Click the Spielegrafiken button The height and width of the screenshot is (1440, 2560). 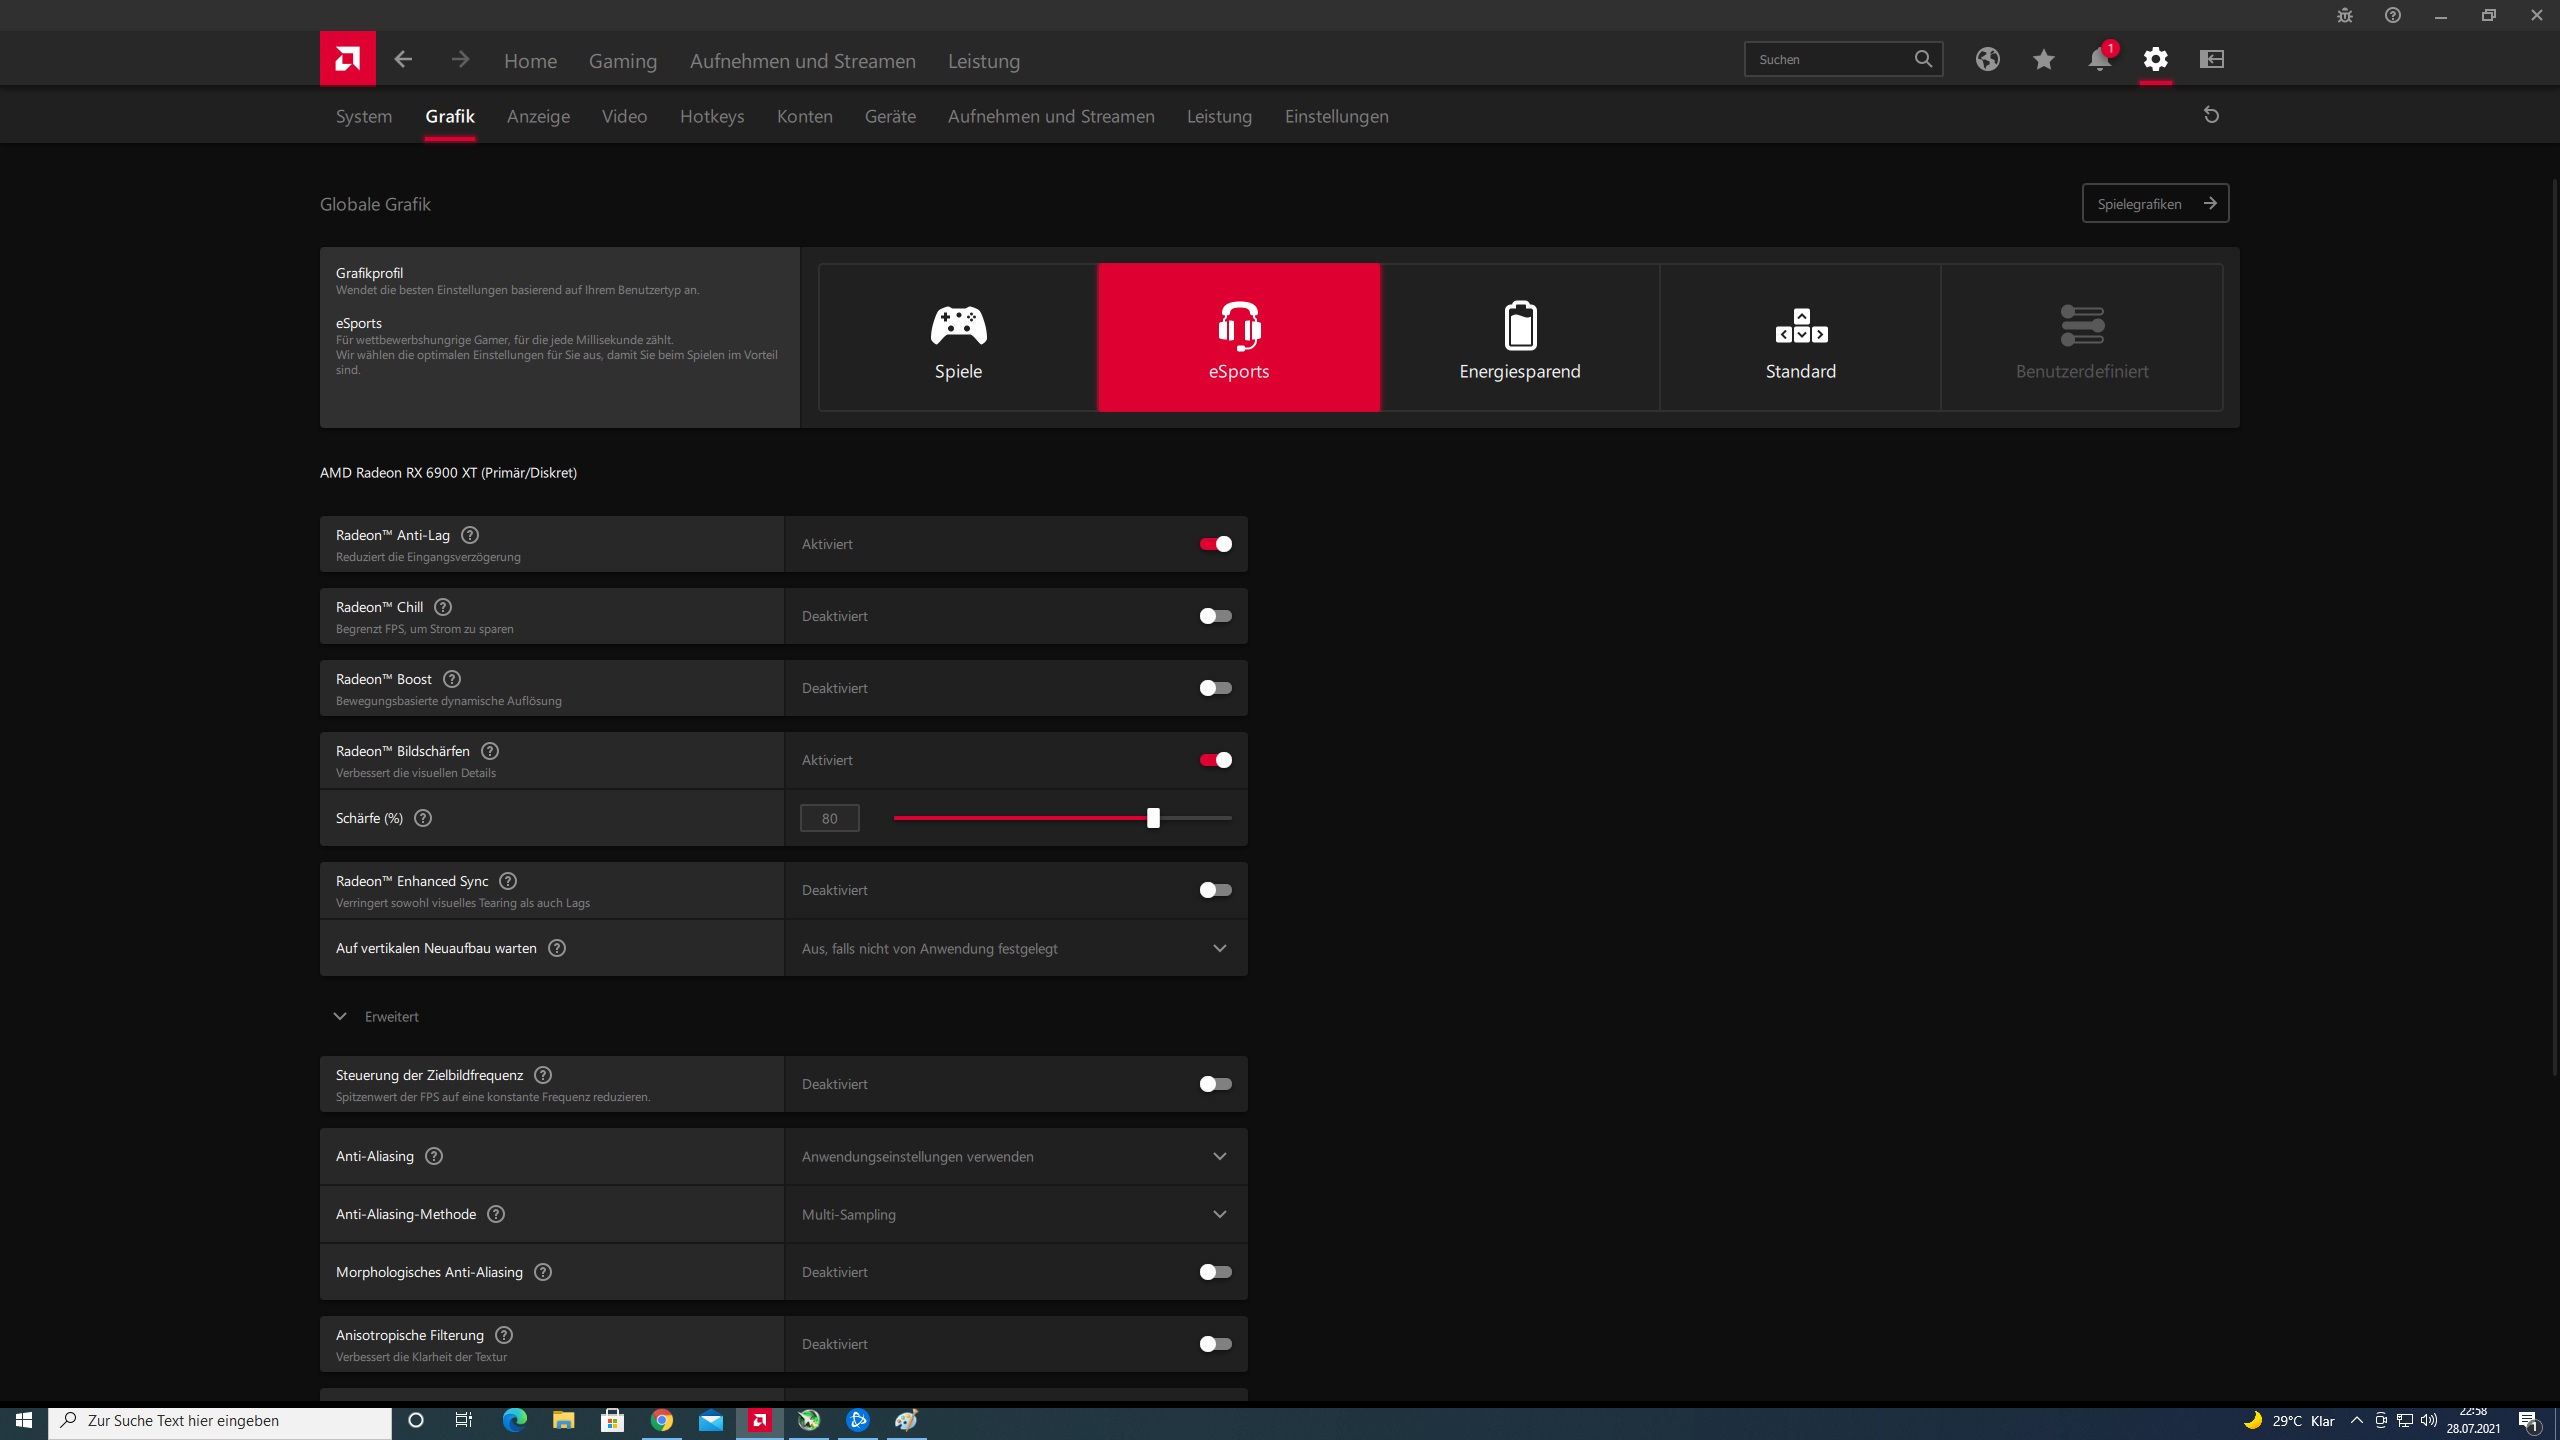click(2155, 204)
